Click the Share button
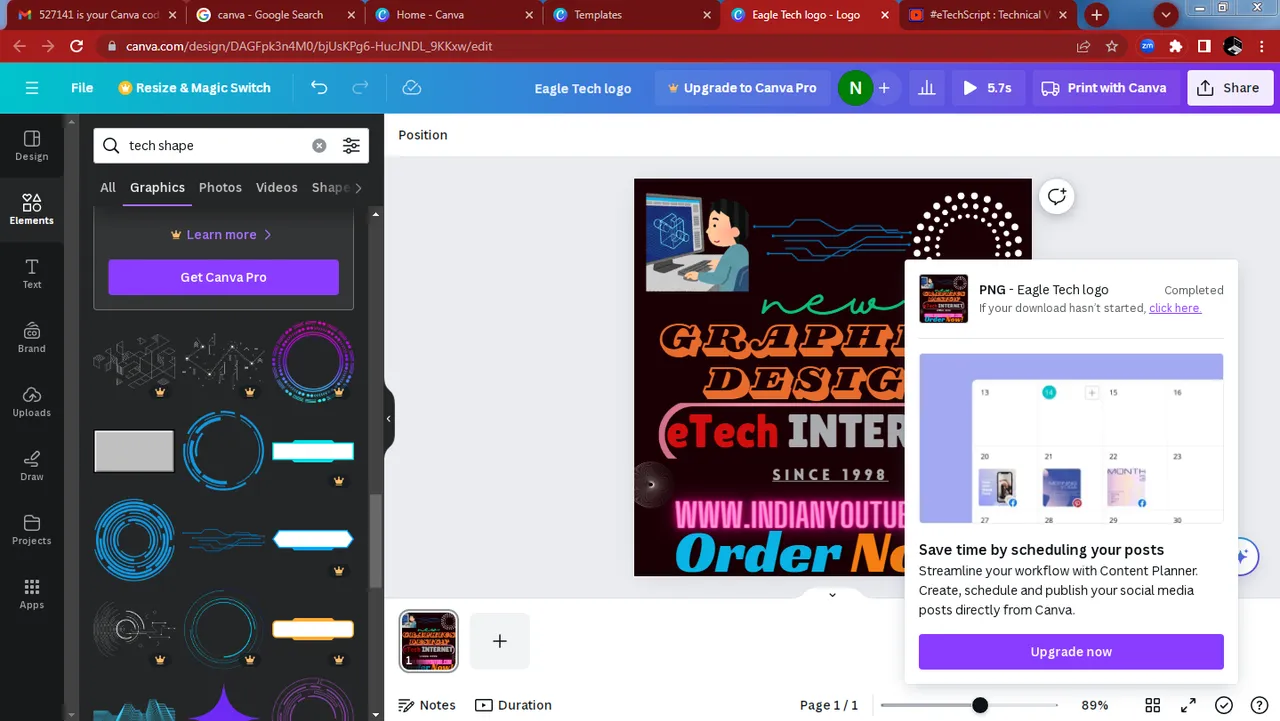The width and height of the screenshot is (1280, 721). 1230,88
